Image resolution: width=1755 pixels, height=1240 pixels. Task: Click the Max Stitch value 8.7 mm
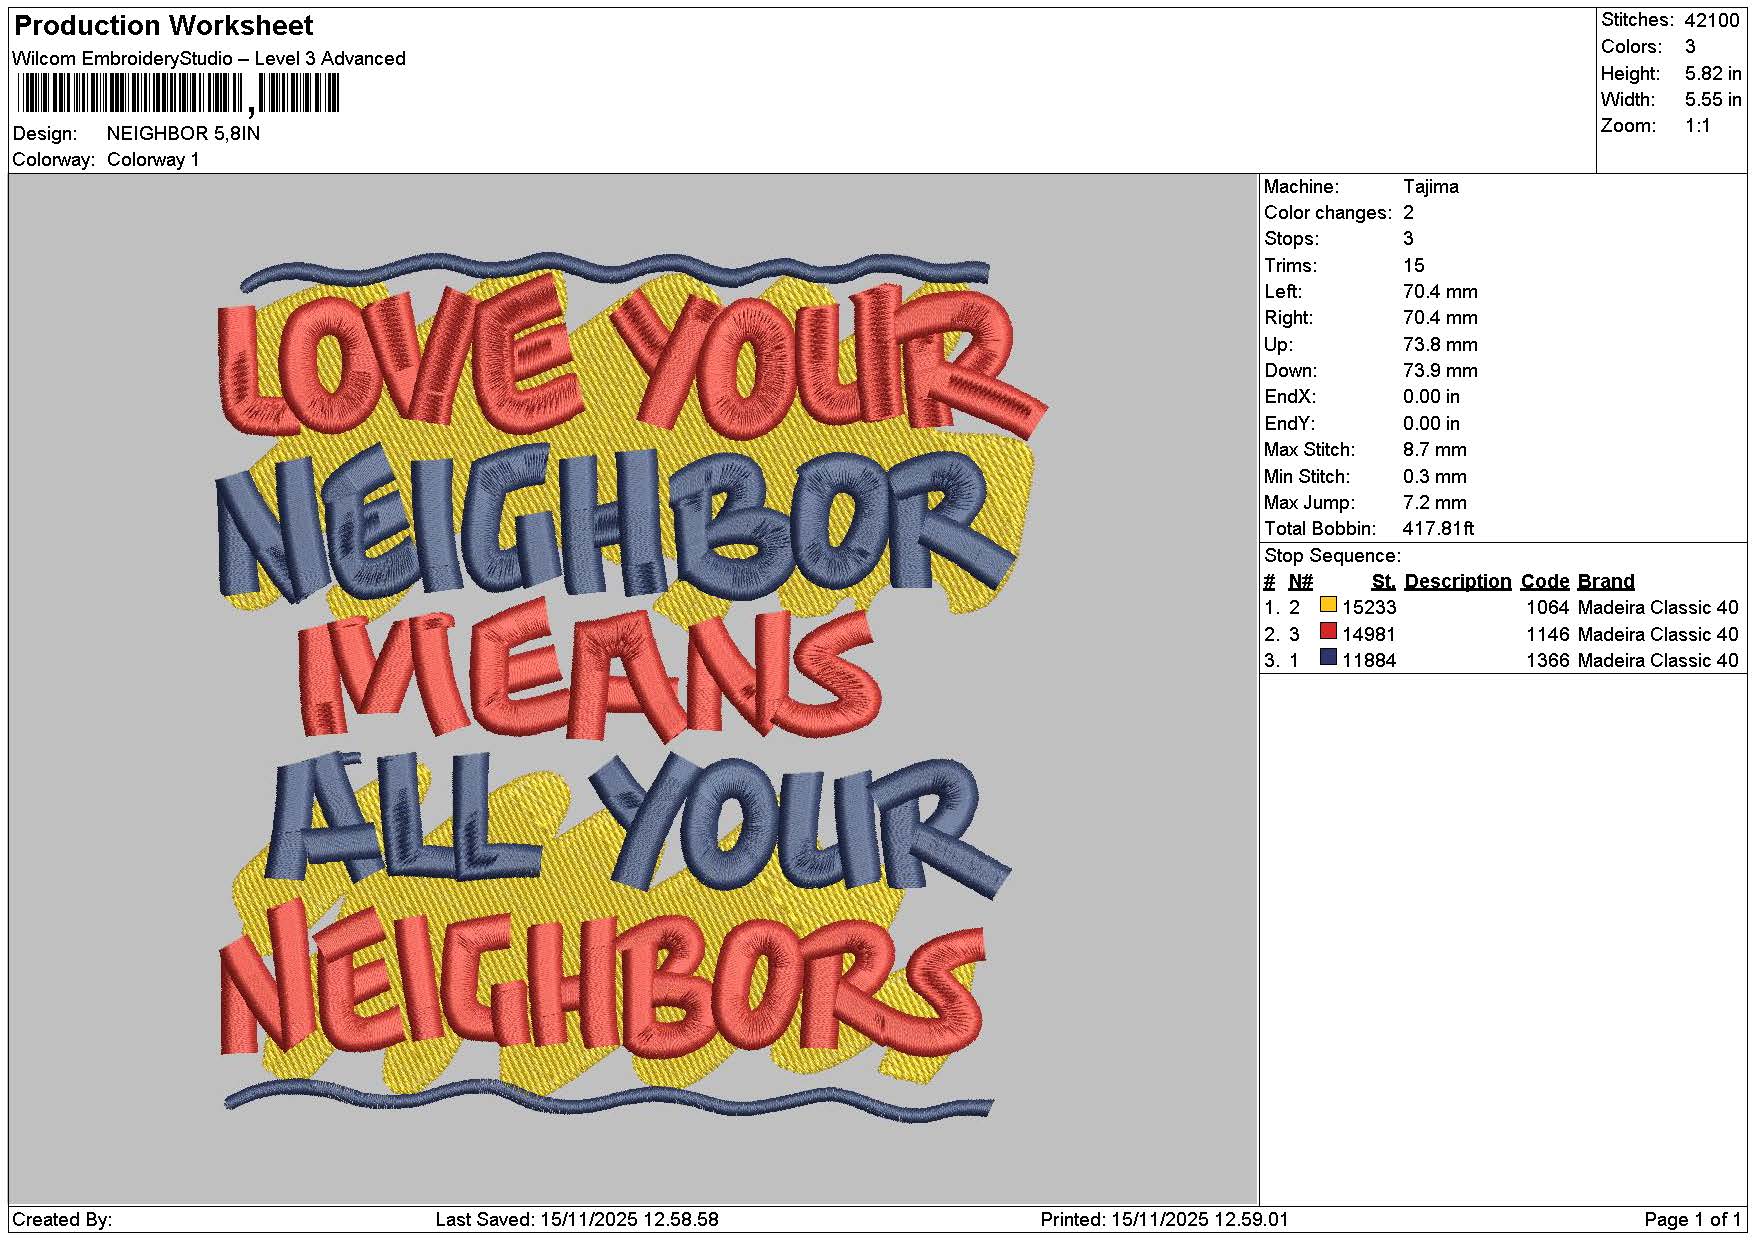pyautogui.click(x=1435, y=450)
